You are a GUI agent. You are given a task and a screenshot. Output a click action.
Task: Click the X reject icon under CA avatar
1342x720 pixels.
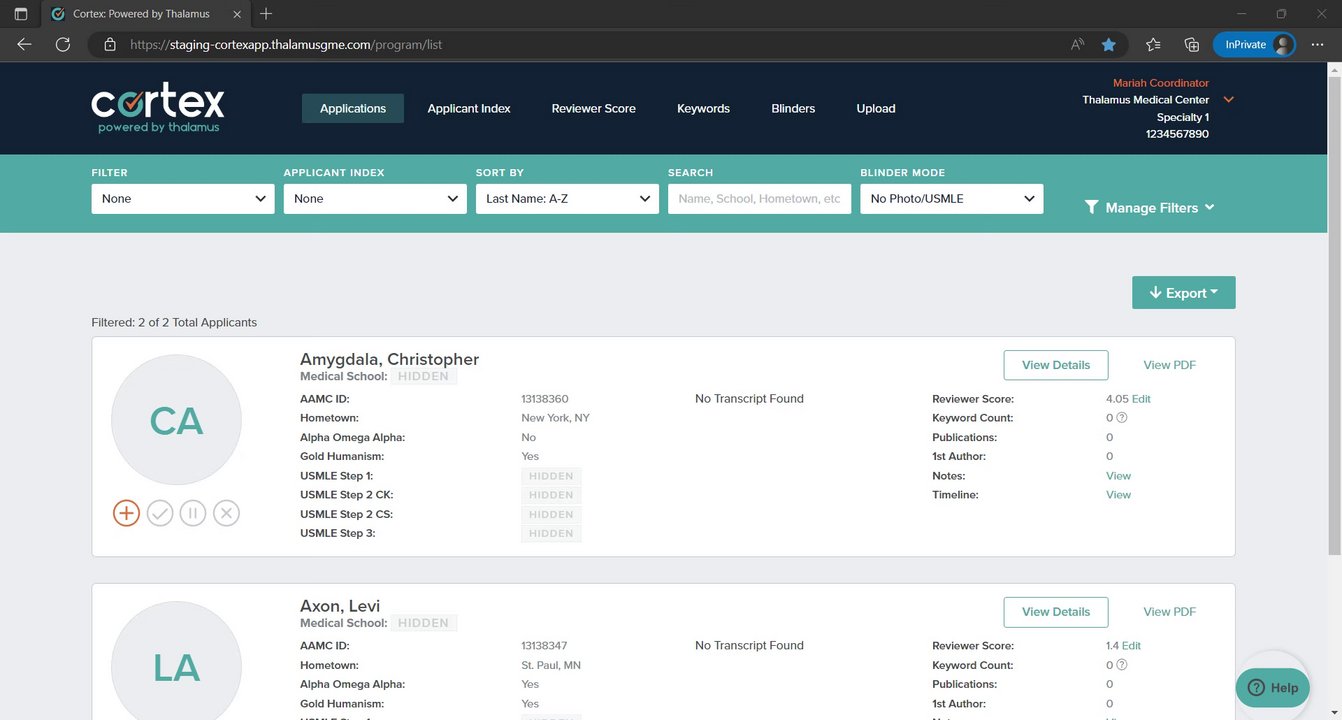click(x=227, y=513)
